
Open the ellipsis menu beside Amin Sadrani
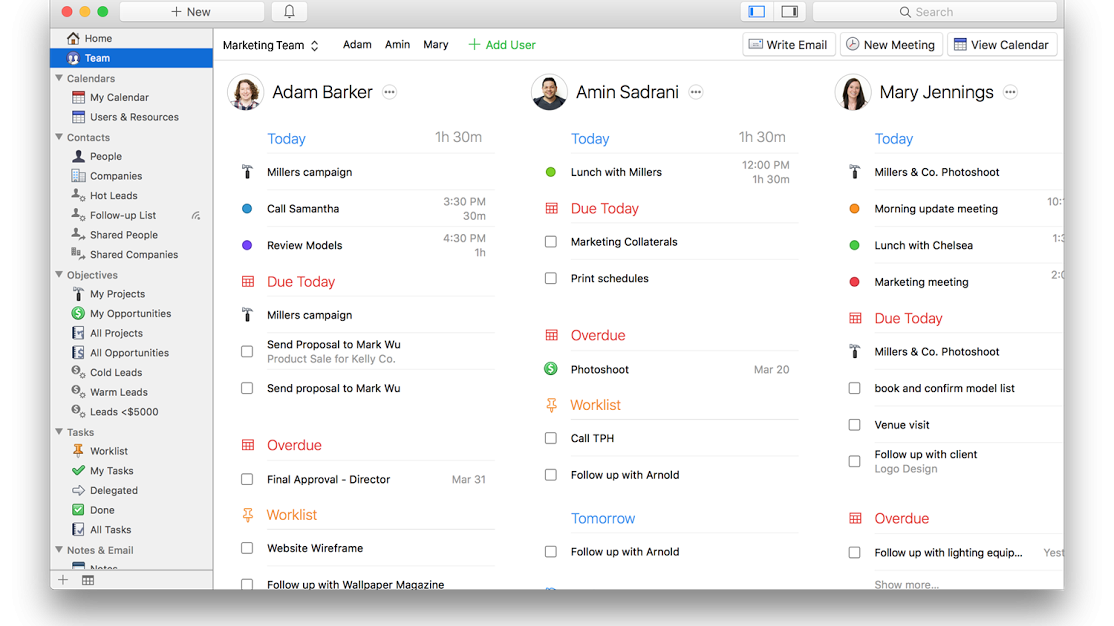point(696,92)
